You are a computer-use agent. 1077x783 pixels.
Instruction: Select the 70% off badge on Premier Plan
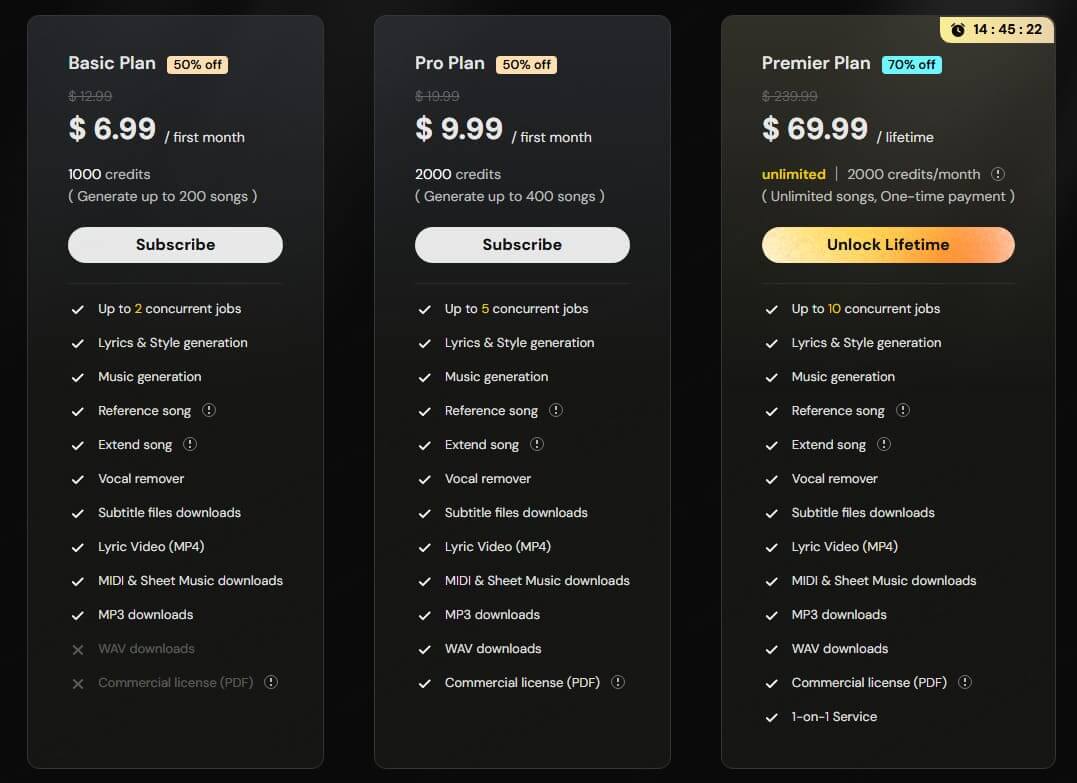(911, 63)
